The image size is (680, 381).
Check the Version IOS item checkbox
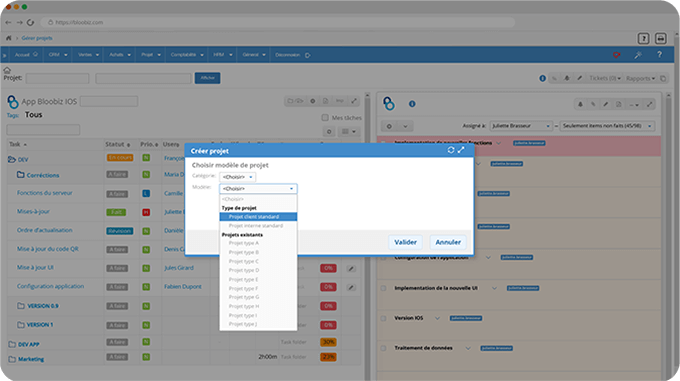[x=383, y=318]
